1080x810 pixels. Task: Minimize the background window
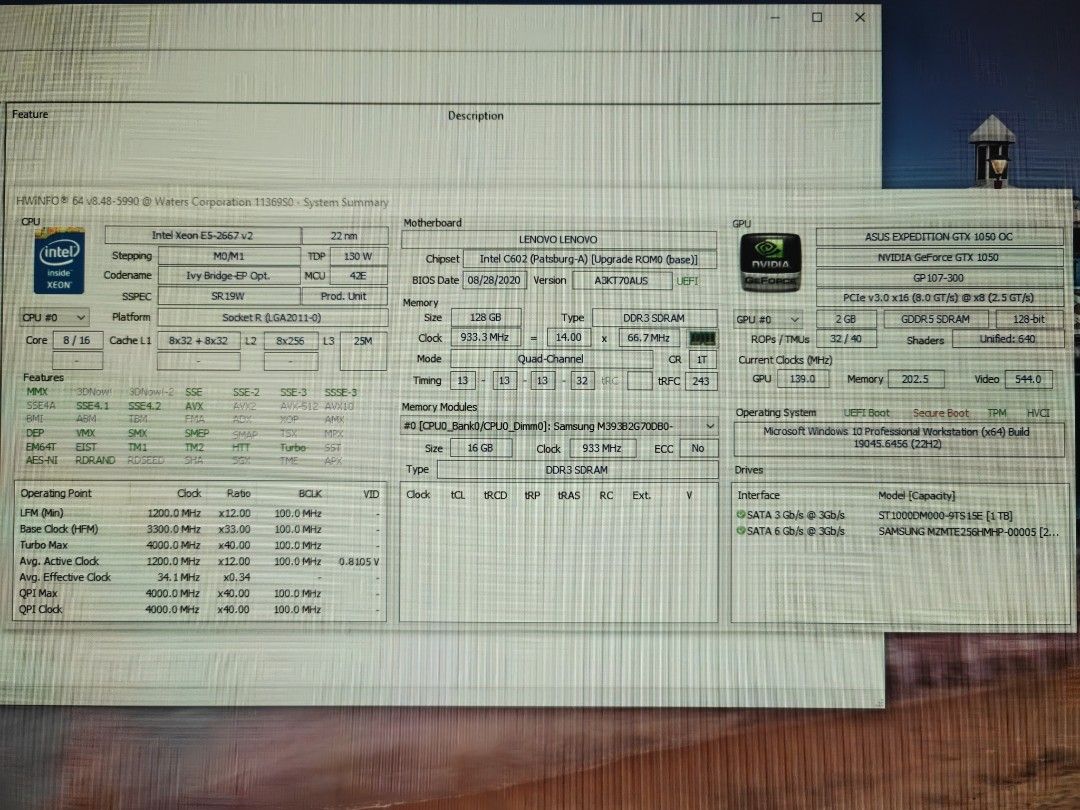tap(775, 17)
